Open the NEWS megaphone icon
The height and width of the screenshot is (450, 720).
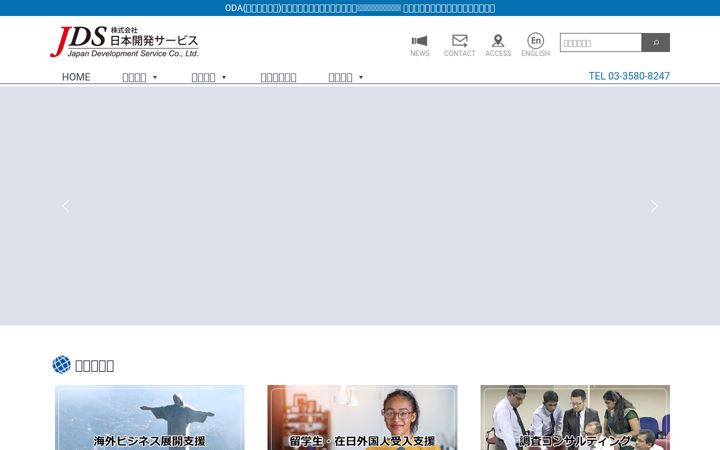click(420, 45)
